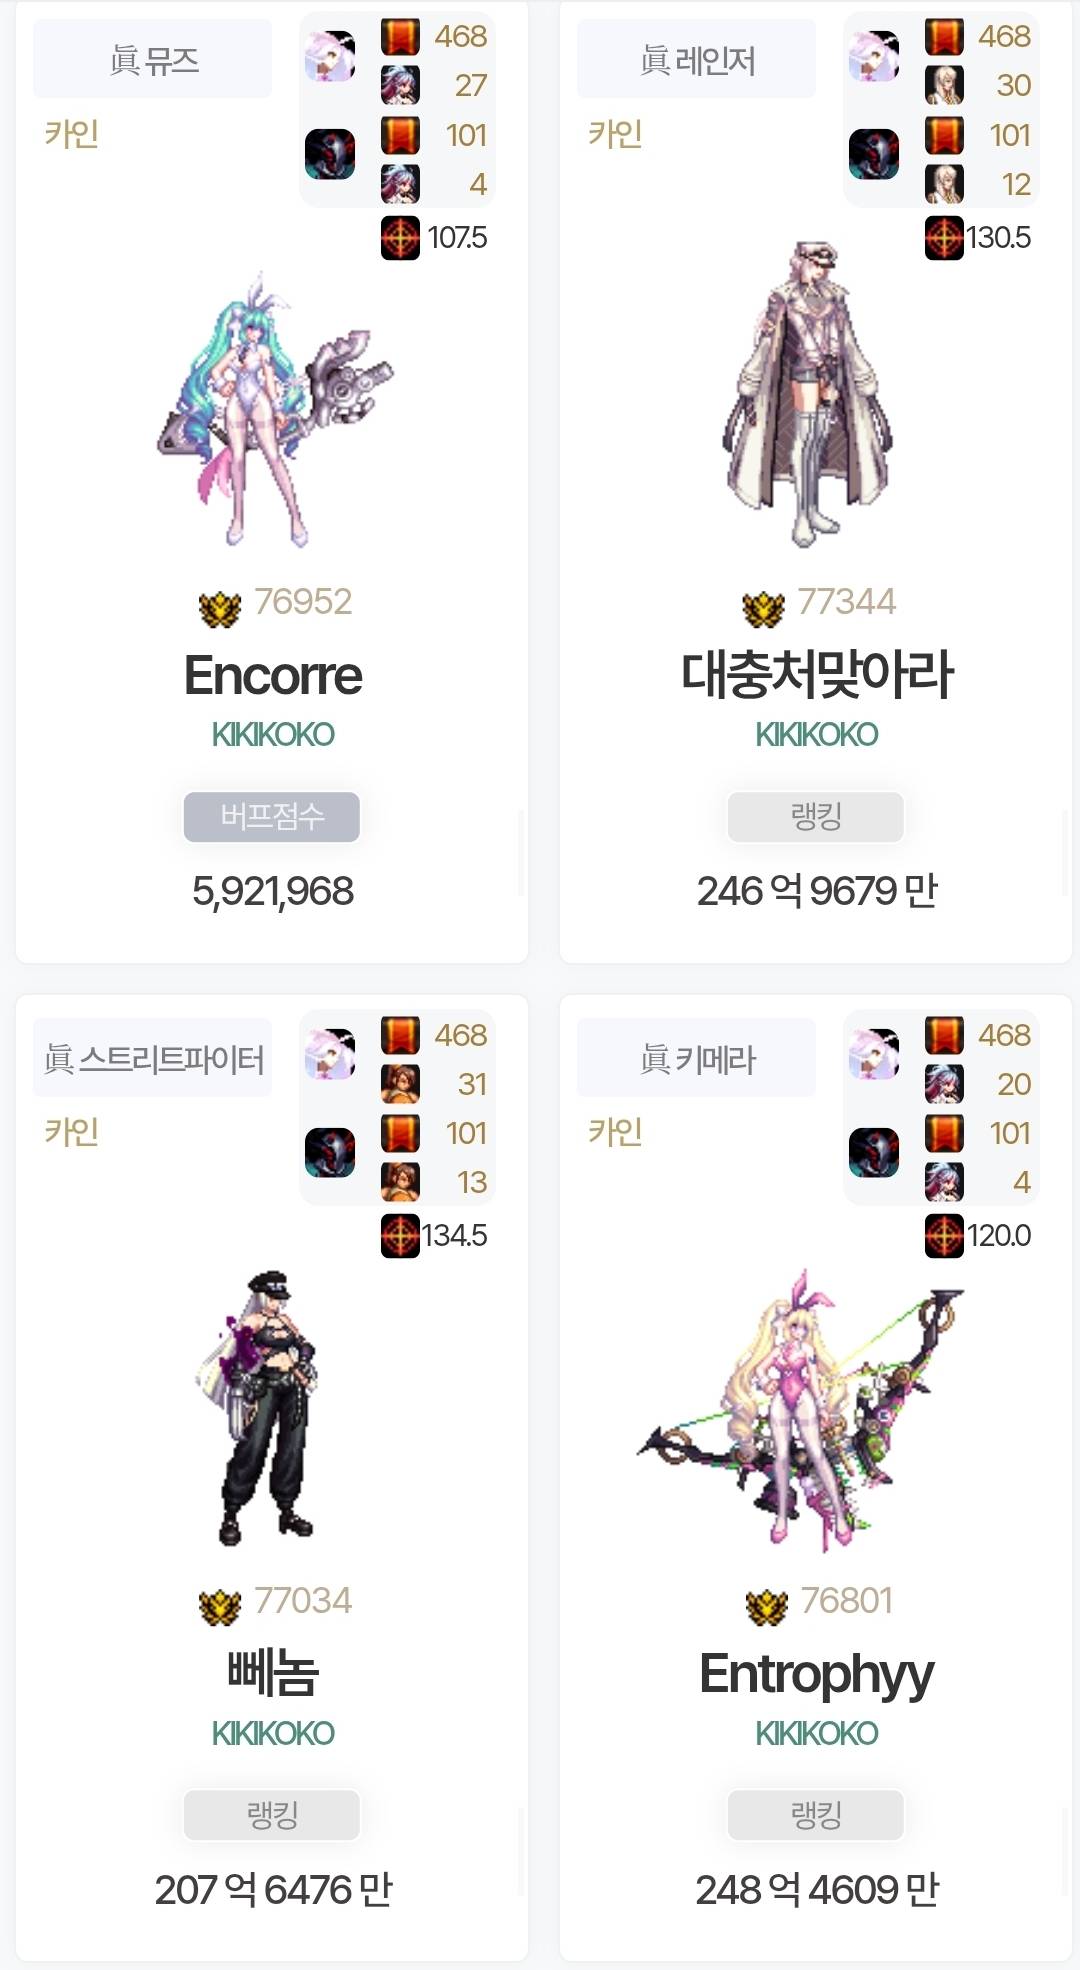Click the 버프점수 button under Encorre
Image resolution: width=1080 pixels, height=1970 pixels.
coord(272,816)
